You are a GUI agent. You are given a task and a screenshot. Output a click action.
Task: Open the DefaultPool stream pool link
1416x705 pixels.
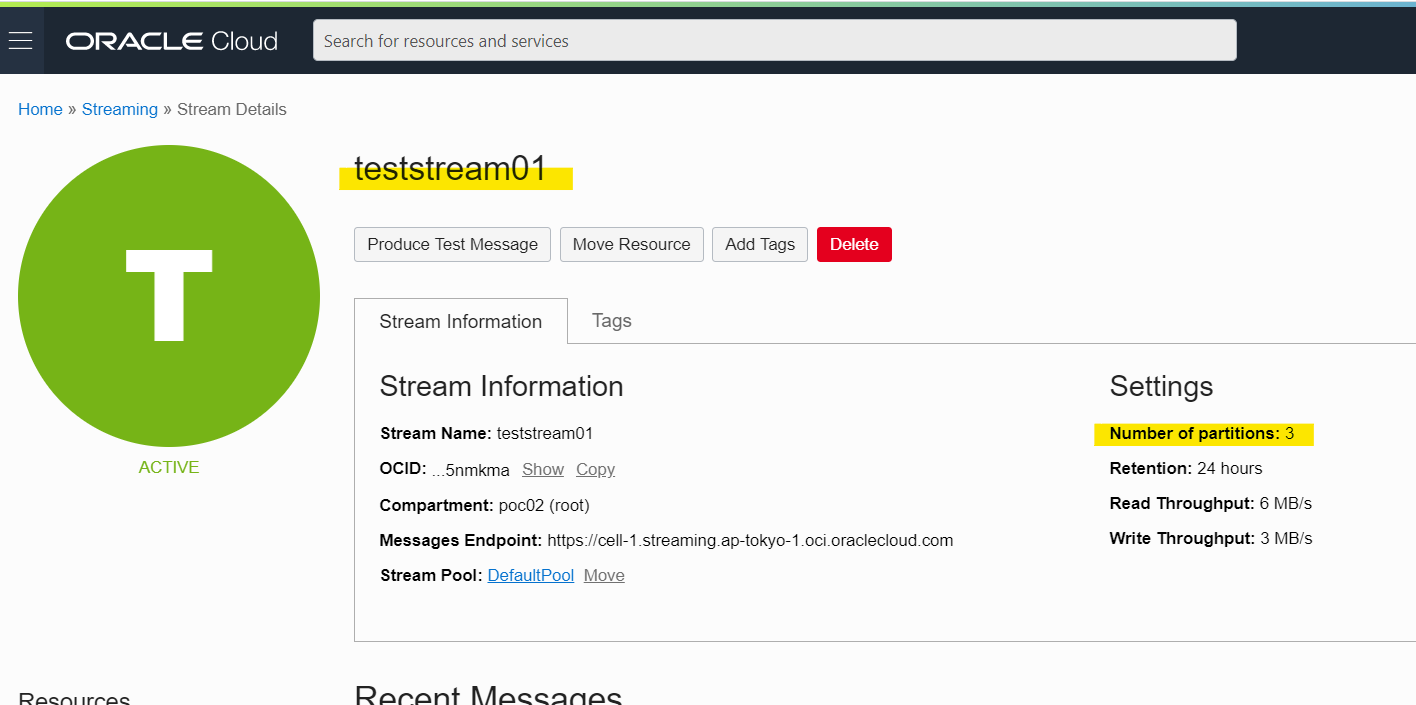(531, 575)
